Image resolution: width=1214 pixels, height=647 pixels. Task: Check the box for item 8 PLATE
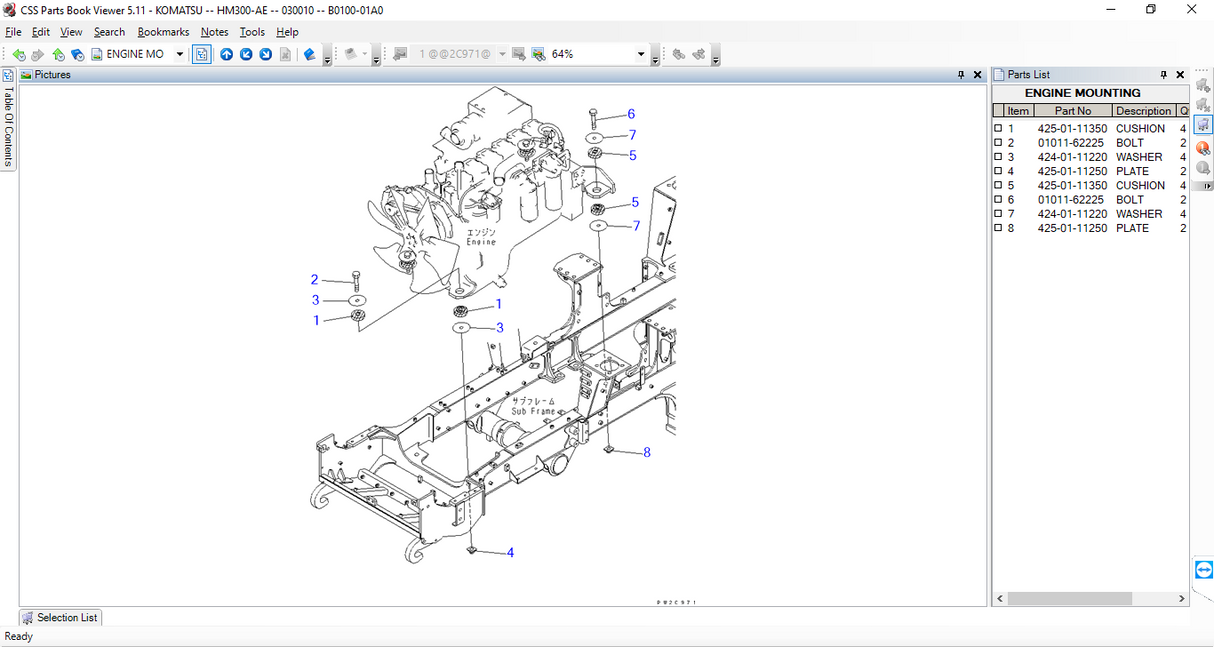[x=998, y=228]
